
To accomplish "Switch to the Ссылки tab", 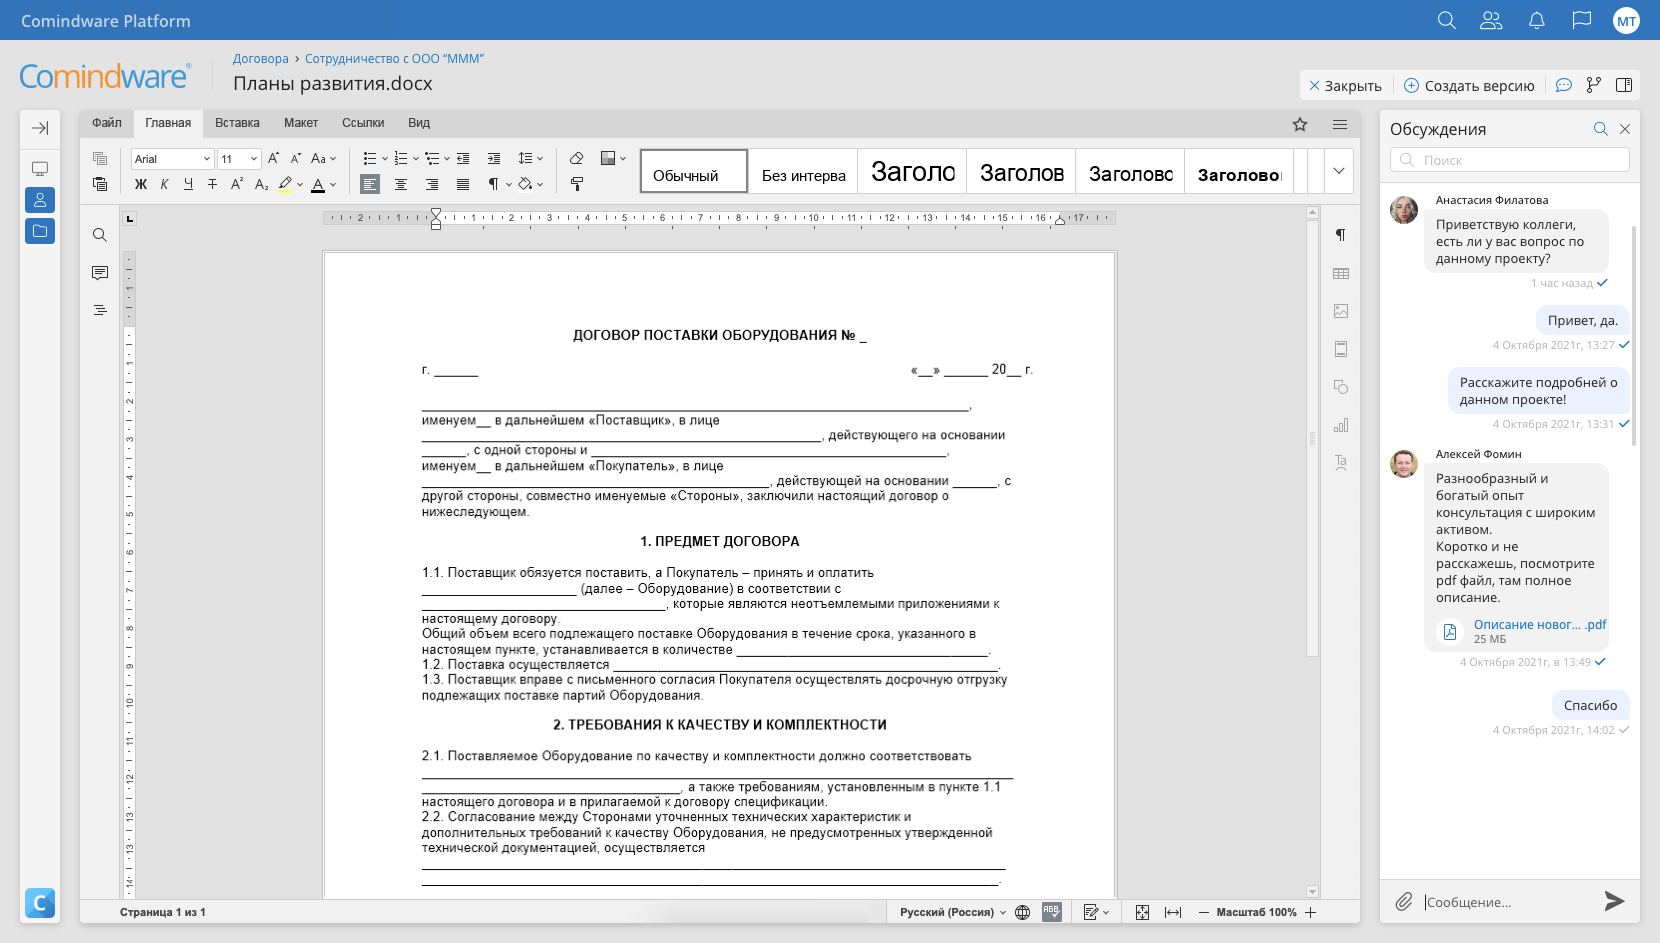I will point(363,123).
